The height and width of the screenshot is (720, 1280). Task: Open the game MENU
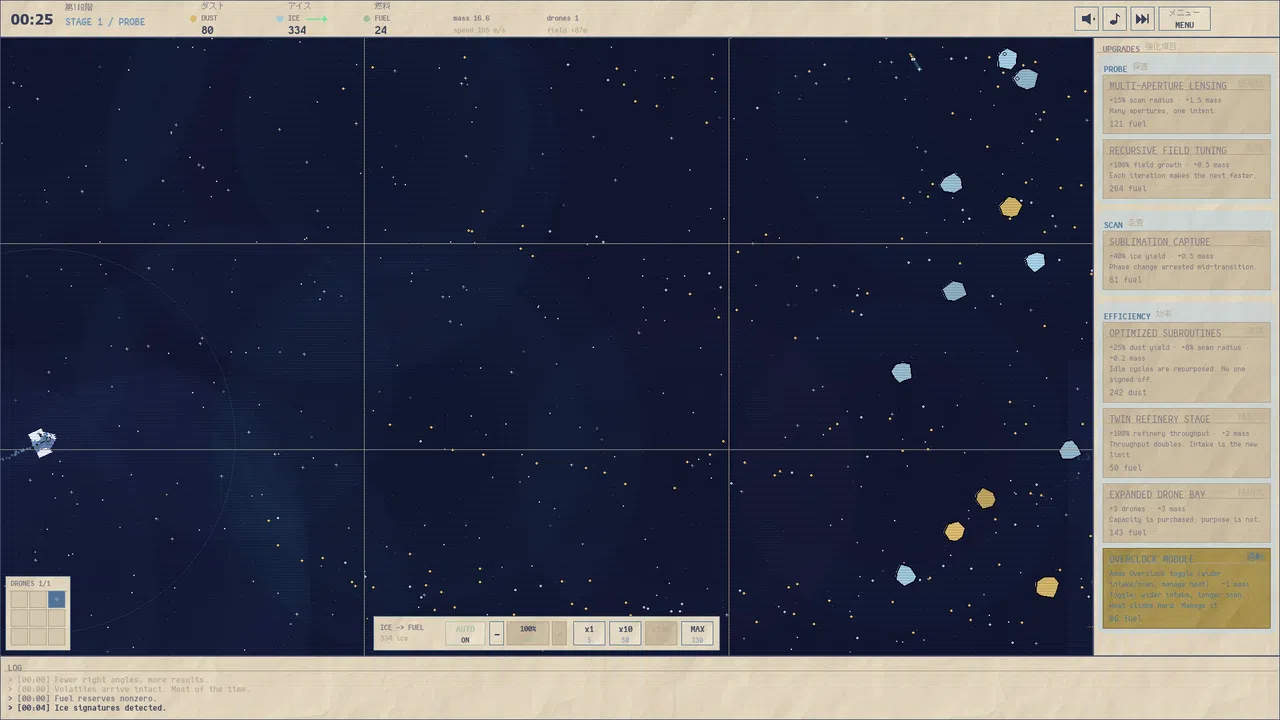(x=1184, y=19)
